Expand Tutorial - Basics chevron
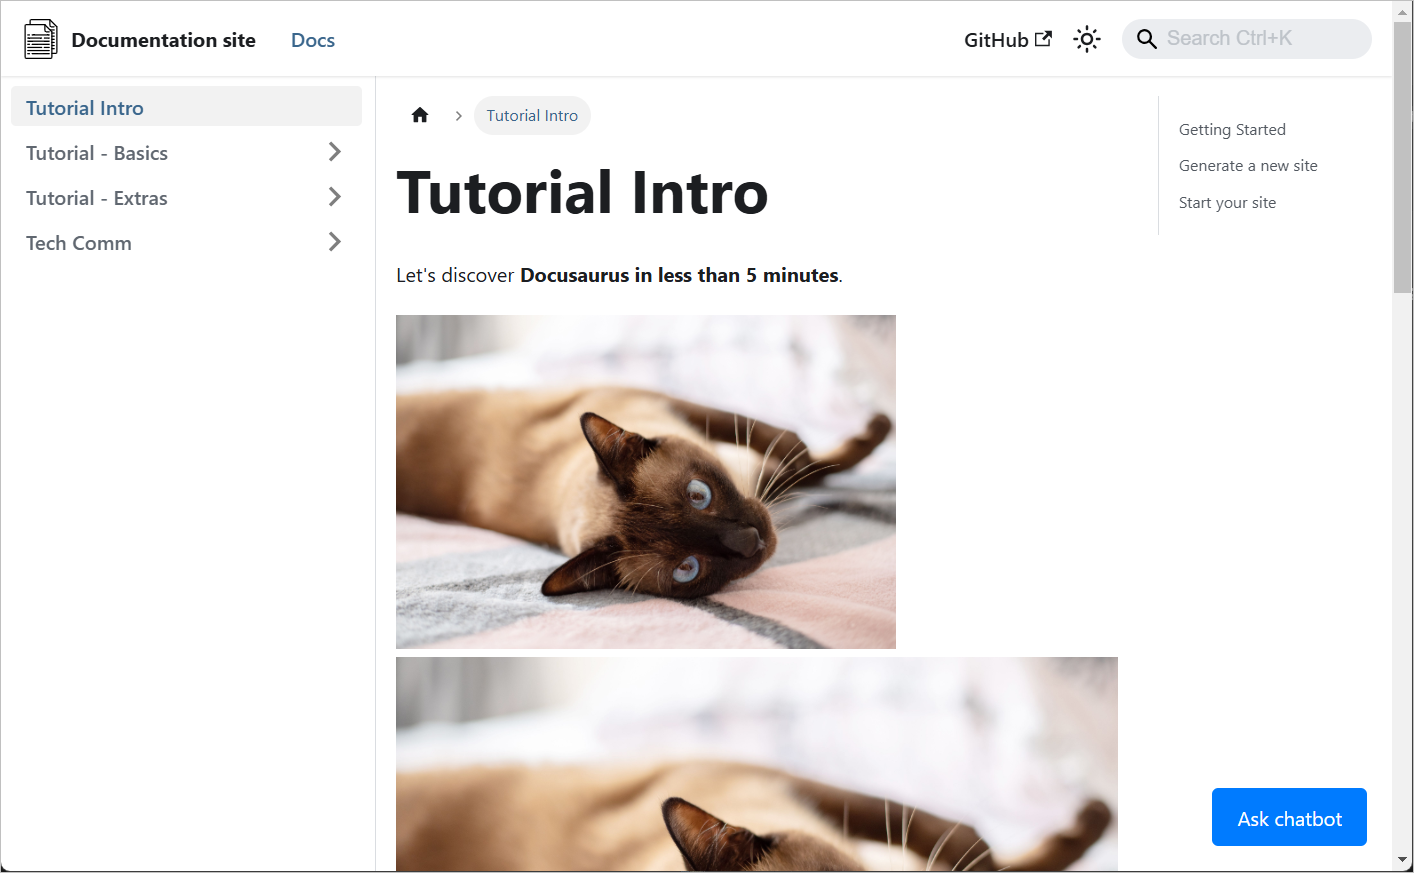 coord(335,152)
